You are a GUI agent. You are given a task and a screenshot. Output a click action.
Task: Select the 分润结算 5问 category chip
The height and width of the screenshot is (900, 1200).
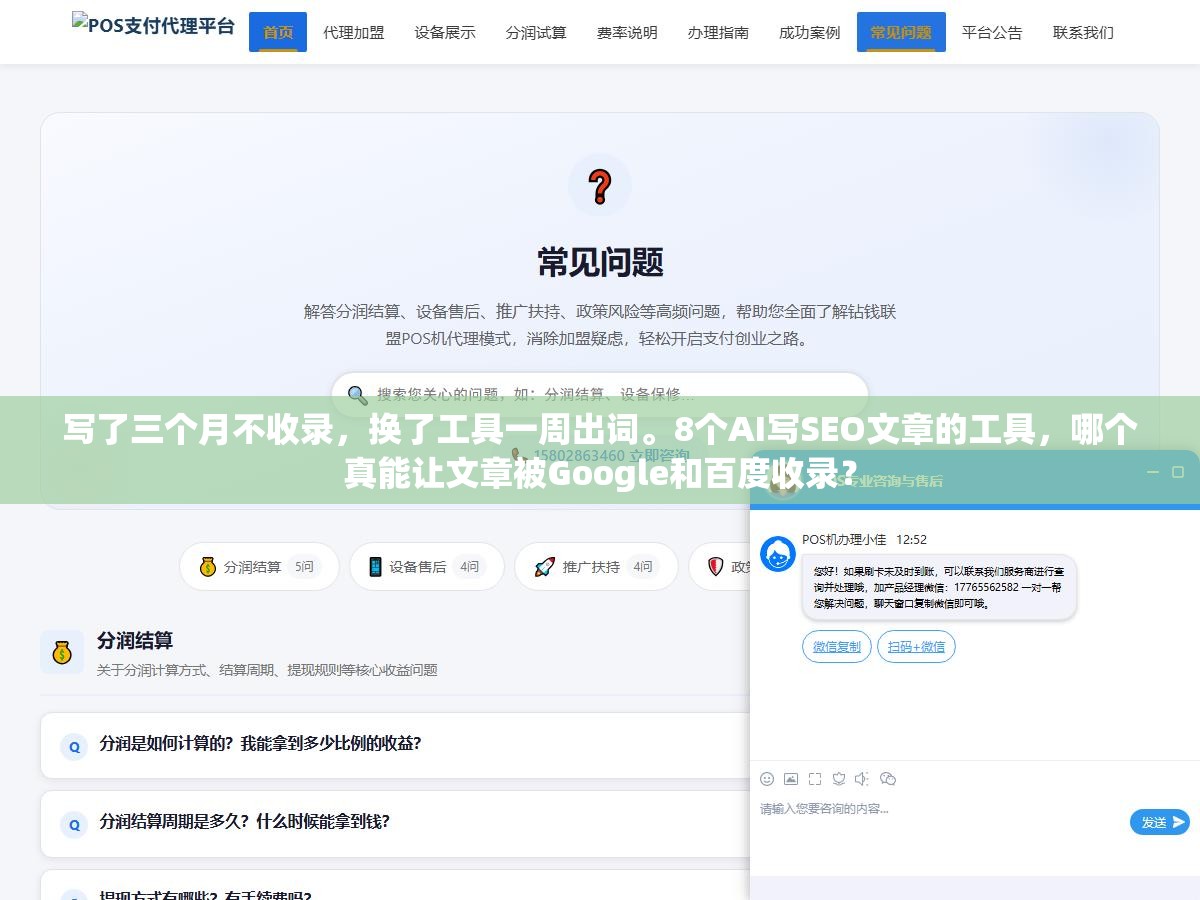(x=259, y=567)
